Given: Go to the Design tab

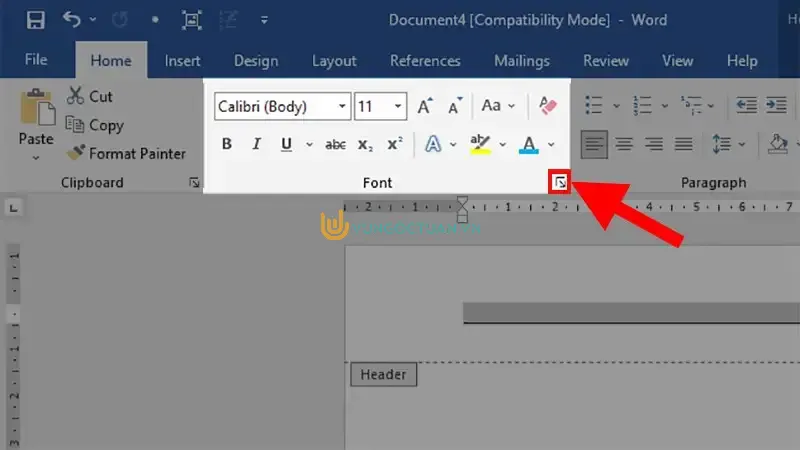Looking at the screenshot, I should tap(256, 61).
